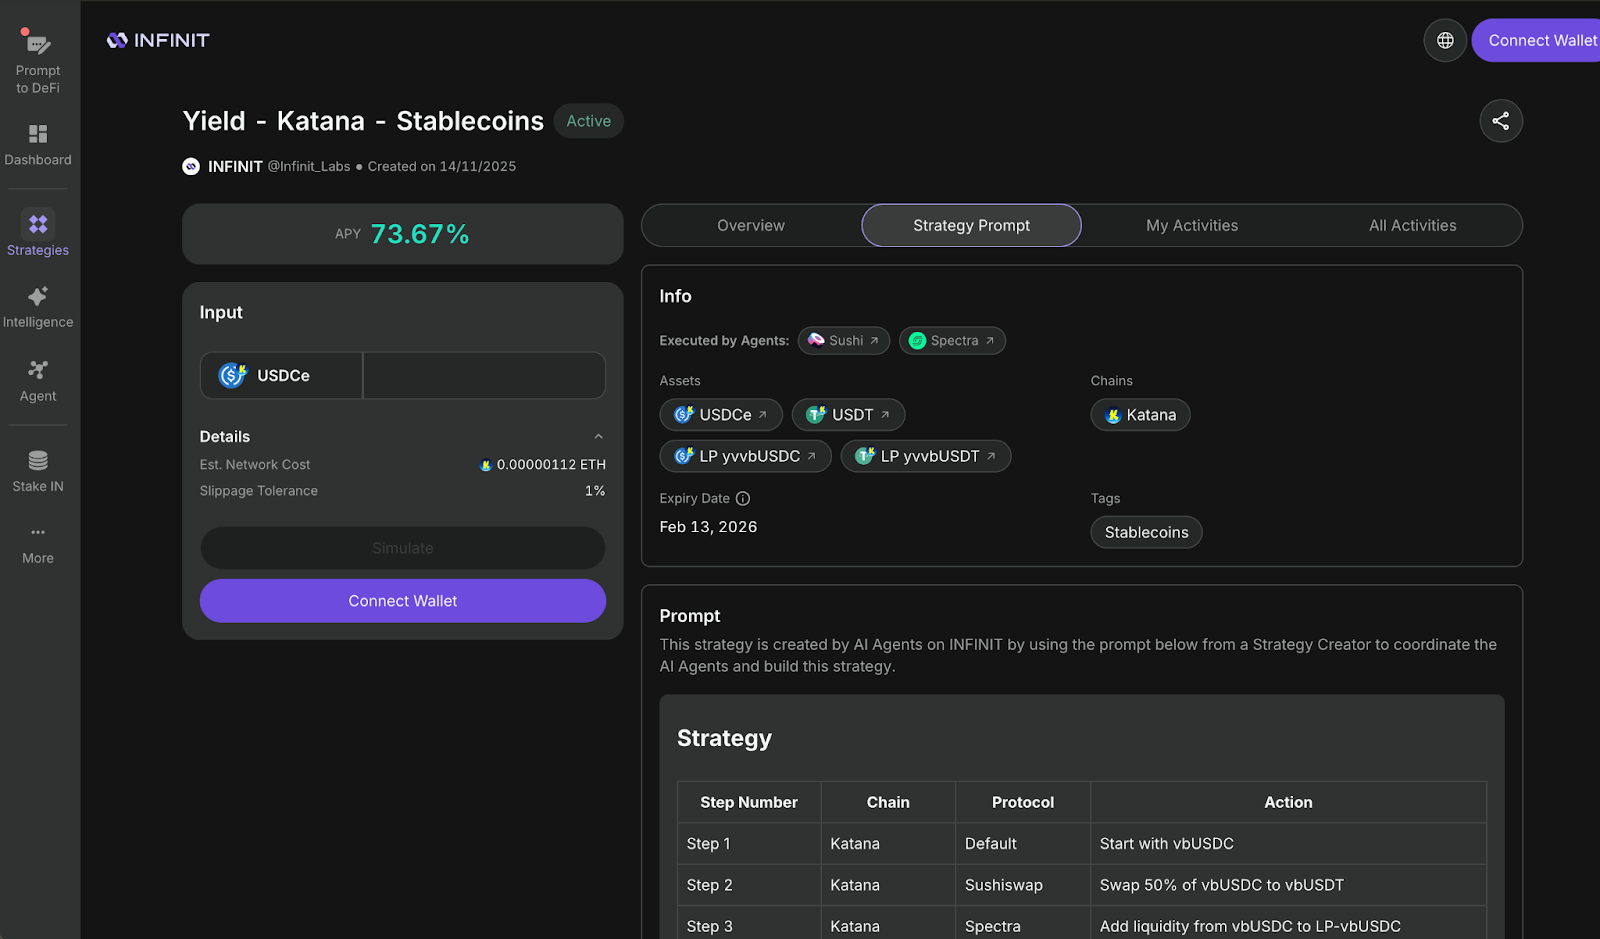
Task: Click the Connect Wallet button under Simulate
Action: [403, 601]
